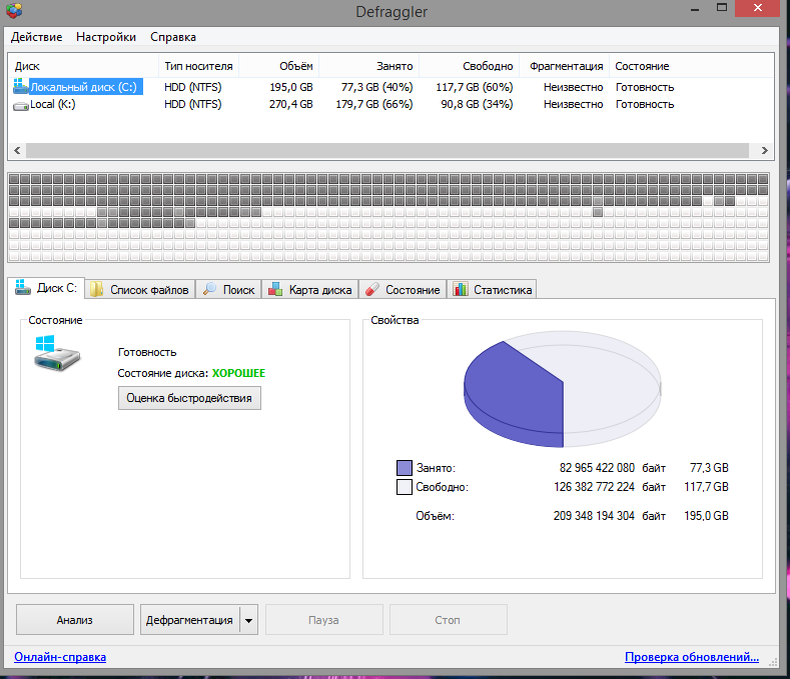This screenshot has height=679, width=790.
Task: Click the drive icon on Диск C: tab
Action: click(23, 288)
